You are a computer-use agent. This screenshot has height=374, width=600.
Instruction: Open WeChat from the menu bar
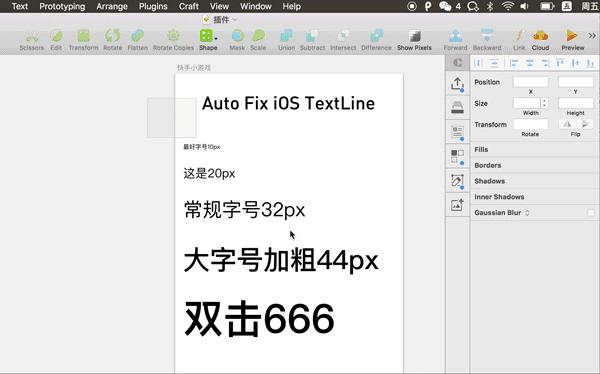(x=445, y=6)
